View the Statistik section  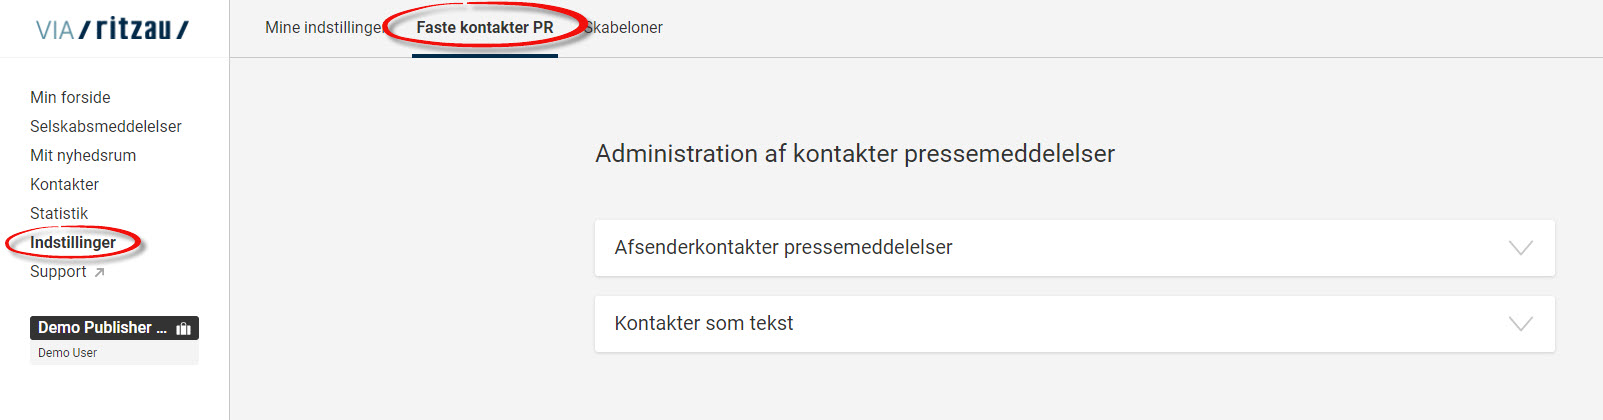tap(59, 213)
